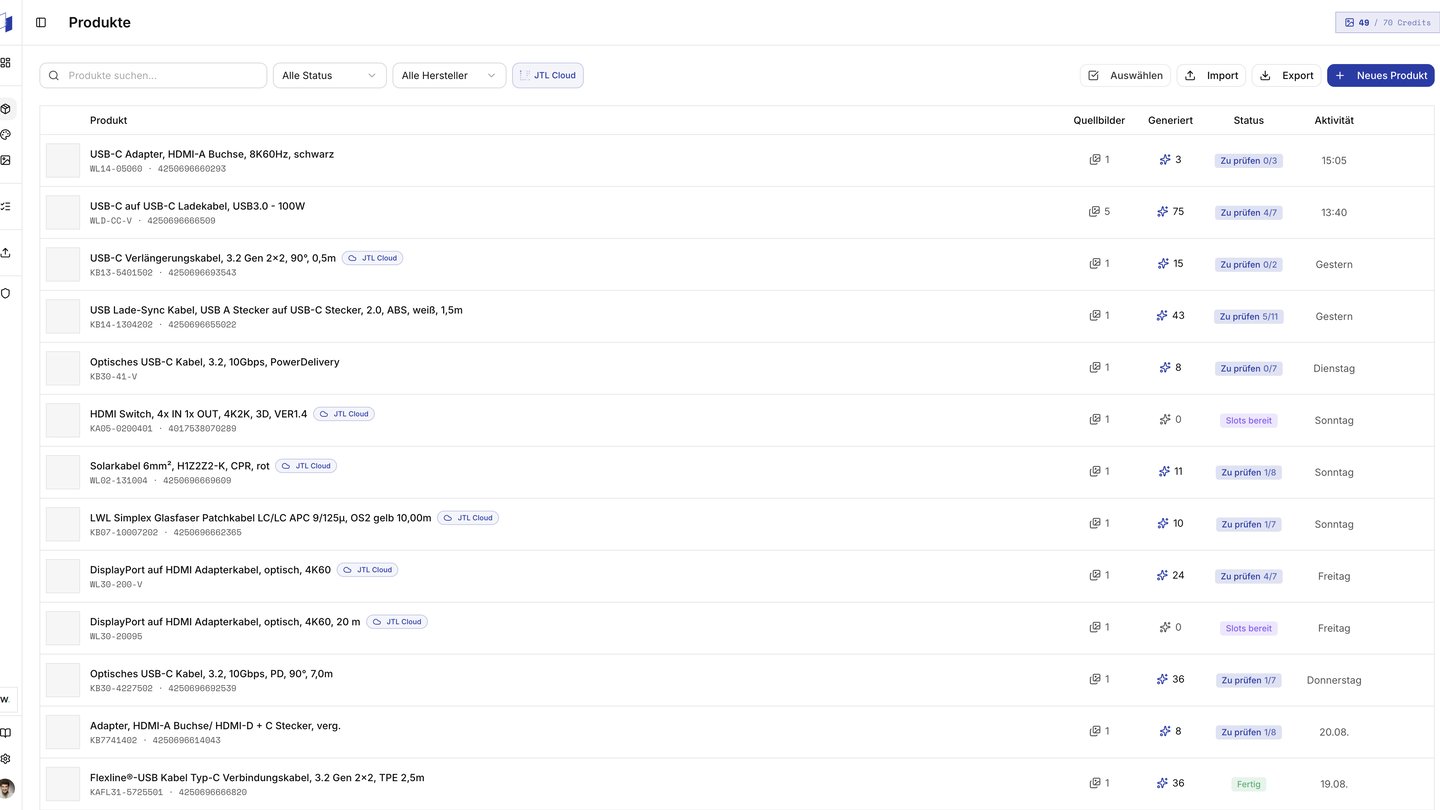Viewport: 1440px width, 810px height.
Task: Open the products box icon in sidebar
Action: (6, 108)
